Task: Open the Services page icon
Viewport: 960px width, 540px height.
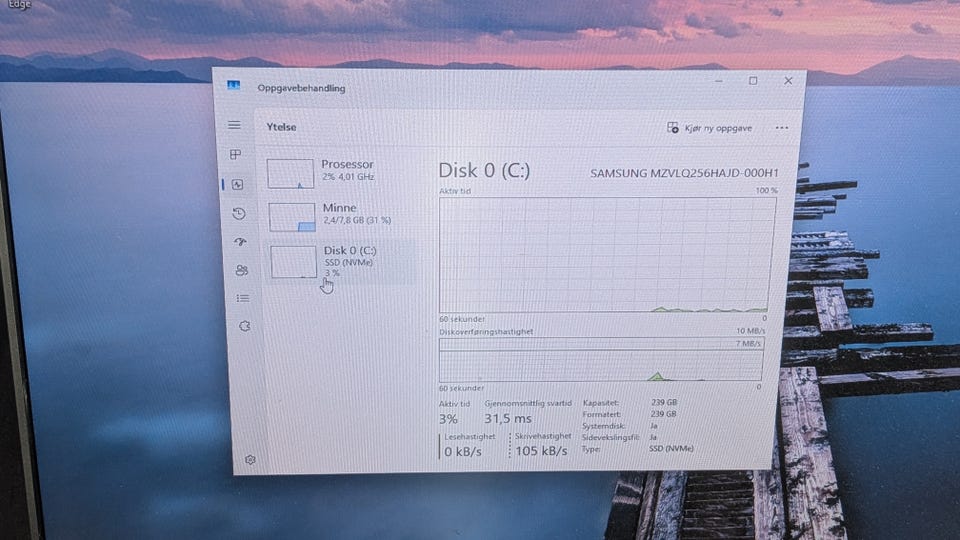Action: point(244,326)
